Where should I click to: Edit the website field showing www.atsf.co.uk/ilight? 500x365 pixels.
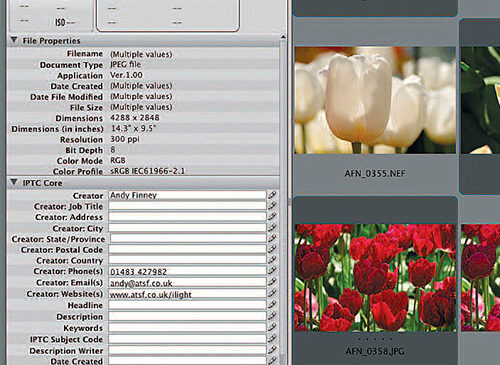187,294
